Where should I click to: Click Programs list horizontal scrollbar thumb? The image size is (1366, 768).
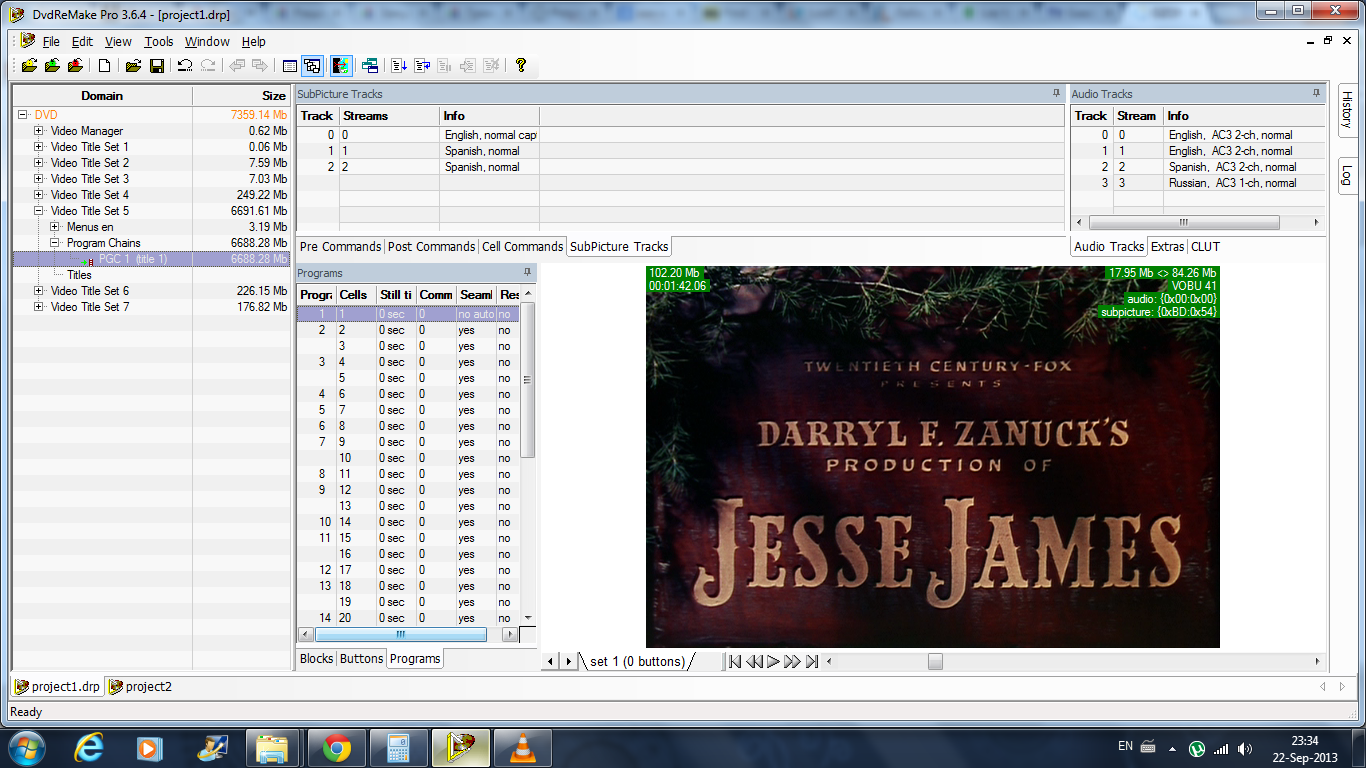(x=401, y=635)
